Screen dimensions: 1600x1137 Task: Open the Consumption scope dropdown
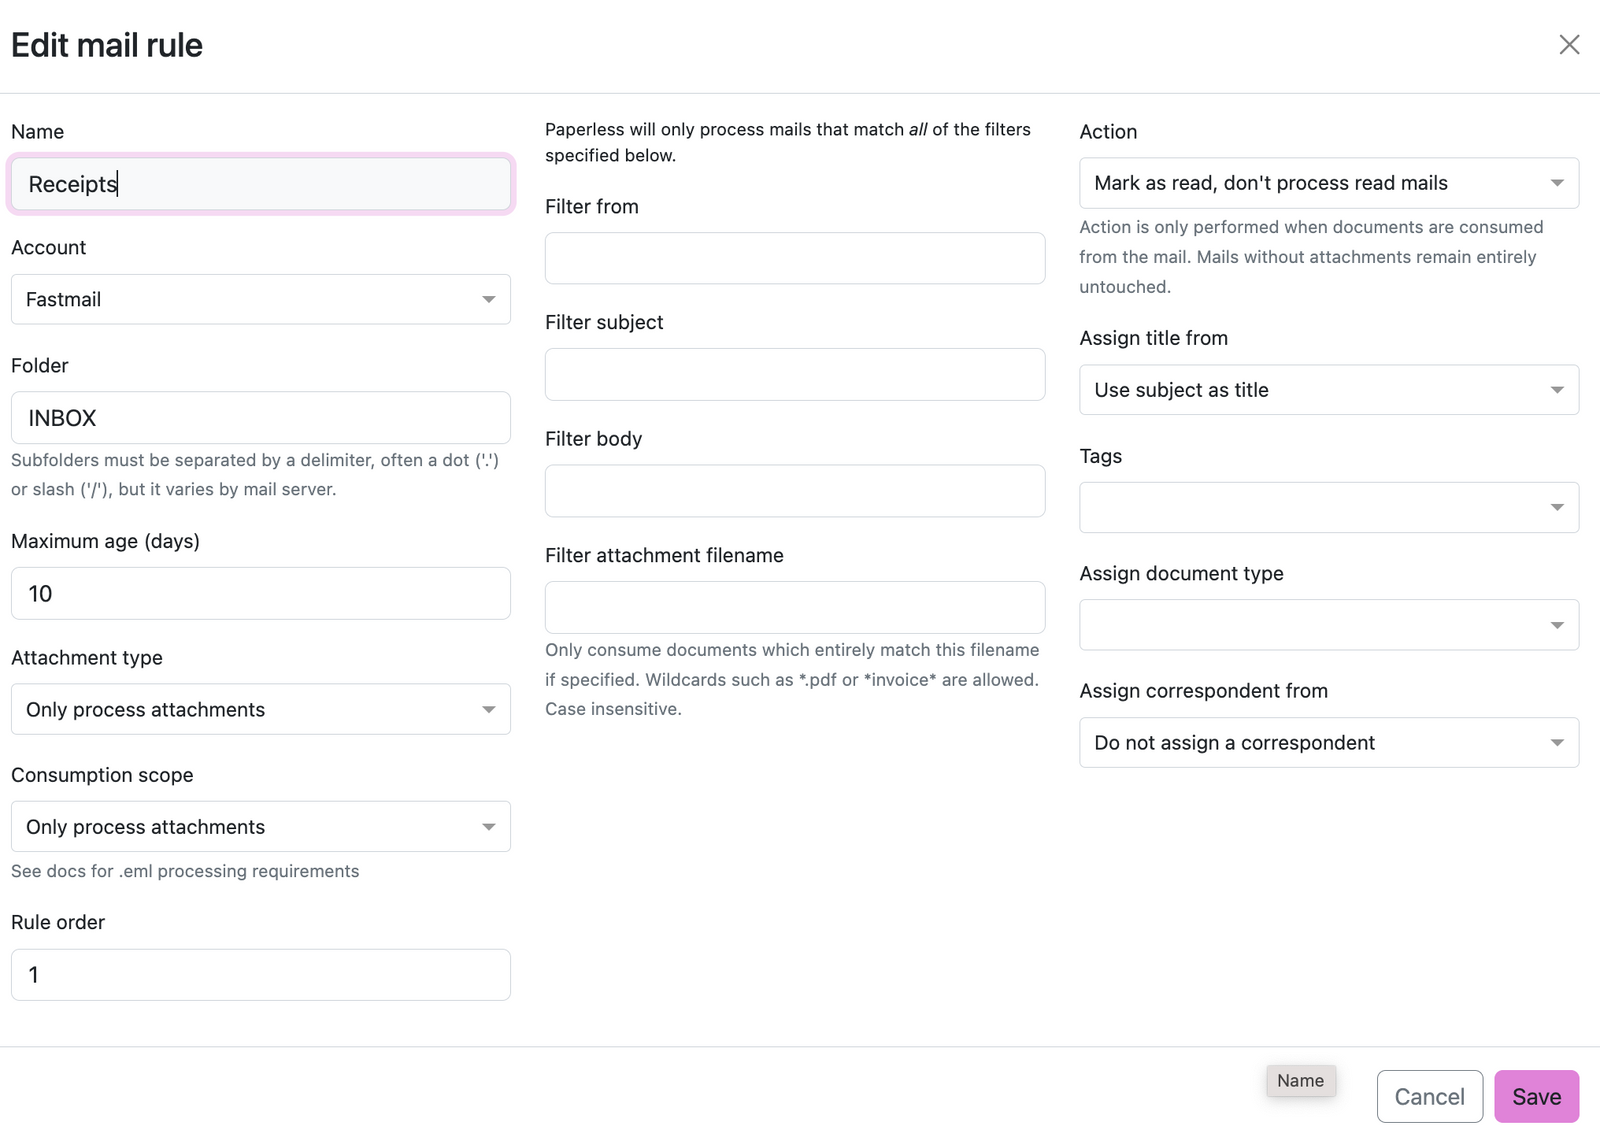point(260,826)
